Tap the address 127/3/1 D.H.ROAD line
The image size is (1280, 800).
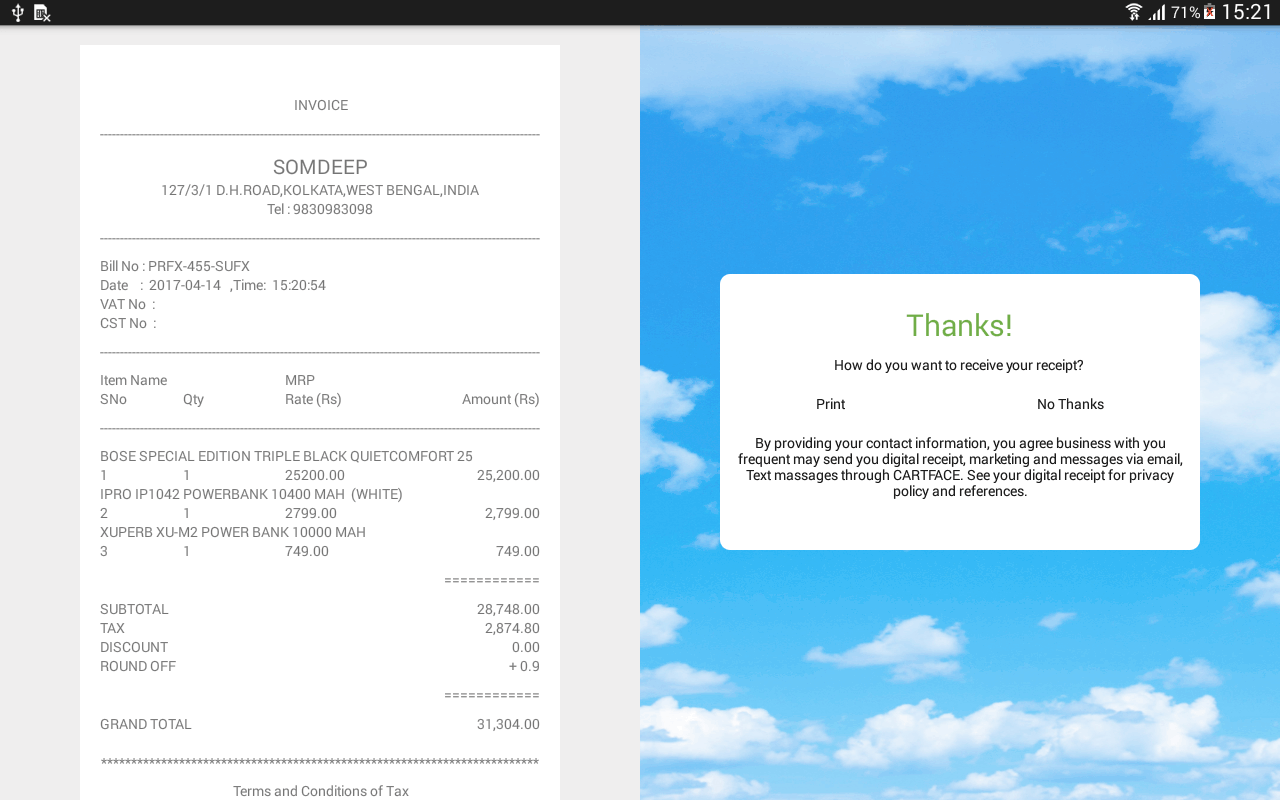tap(320, 190)
